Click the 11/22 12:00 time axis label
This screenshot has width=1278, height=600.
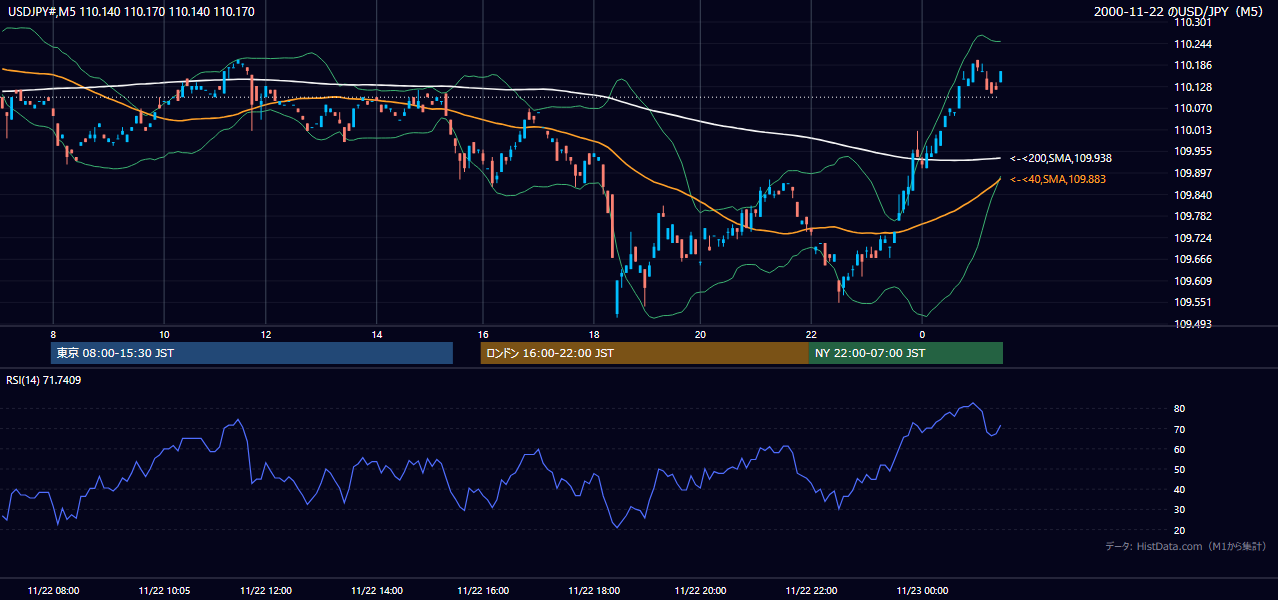[265, 591]
